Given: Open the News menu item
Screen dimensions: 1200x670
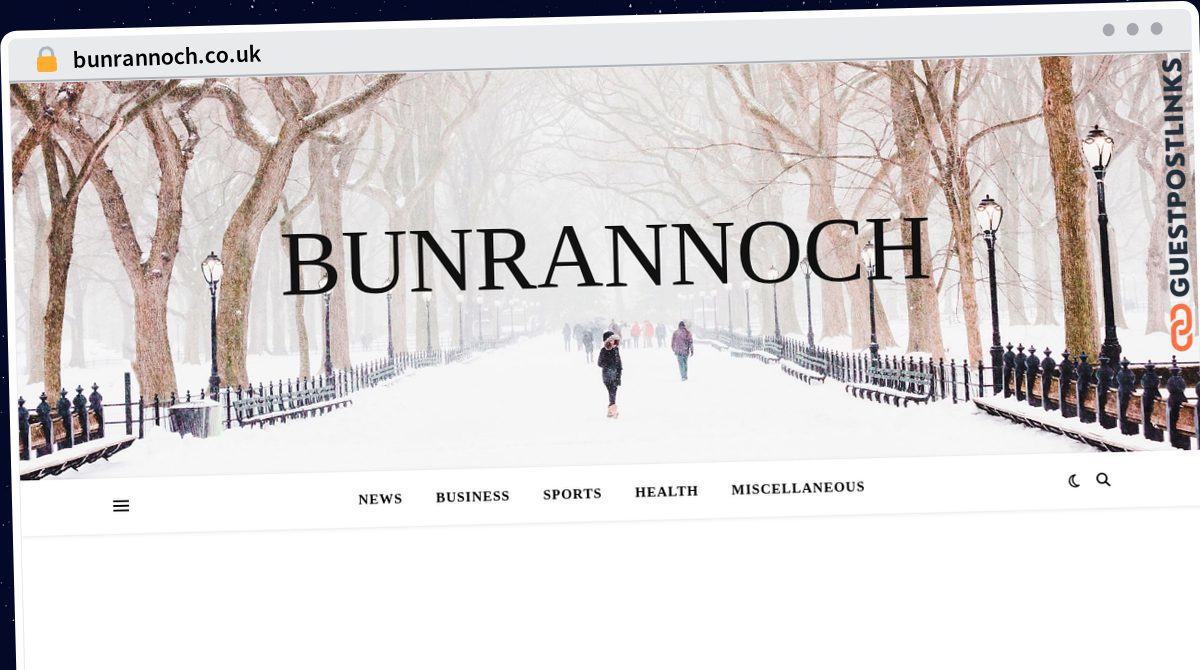Looking at the screenshot, I should (380, 499).
